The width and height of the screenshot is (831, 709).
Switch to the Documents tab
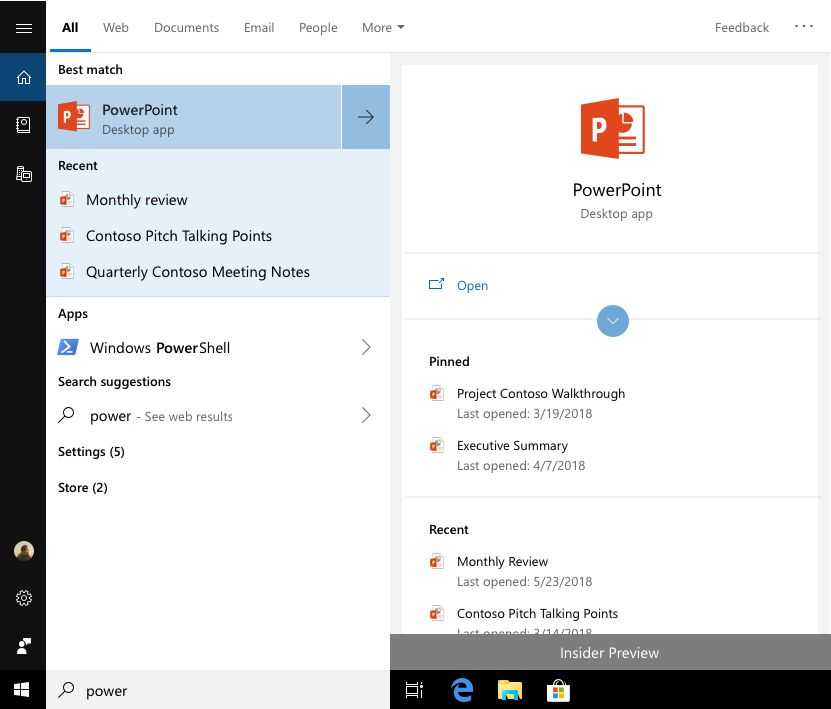click(x=186, y=28)
